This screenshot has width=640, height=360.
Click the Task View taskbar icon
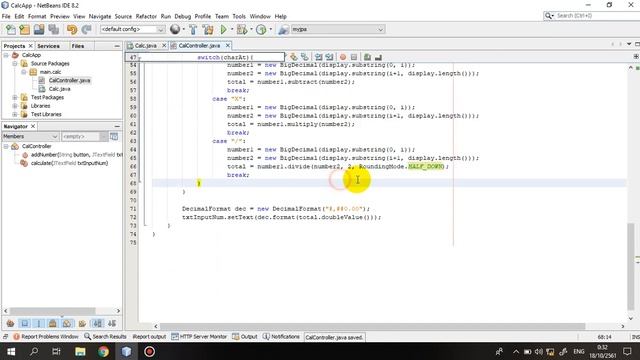coord(56,351)
